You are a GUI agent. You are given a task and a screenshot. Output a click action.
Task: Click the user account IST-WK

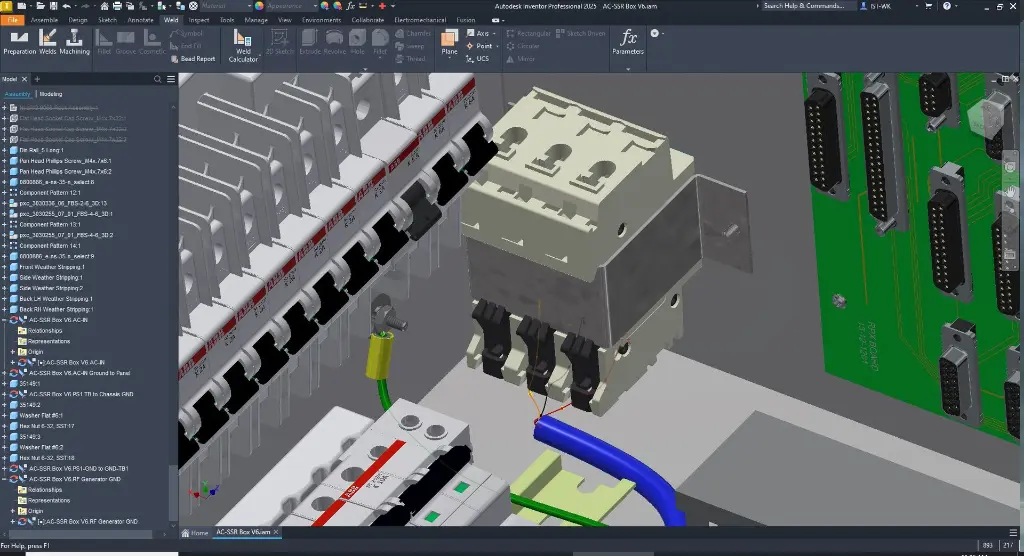(875, 6)
